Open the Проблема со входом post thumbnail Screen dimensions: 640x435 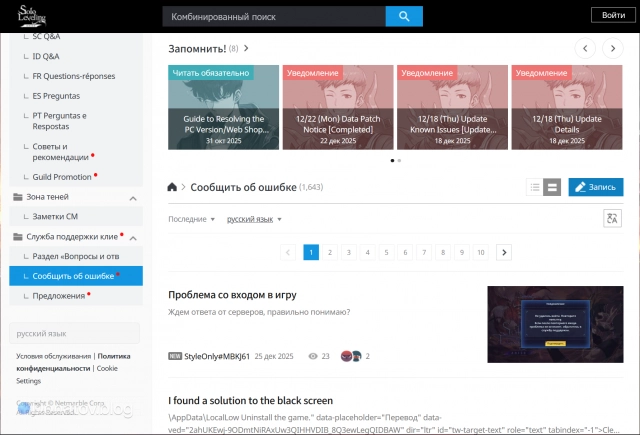[x=555, y=324]
